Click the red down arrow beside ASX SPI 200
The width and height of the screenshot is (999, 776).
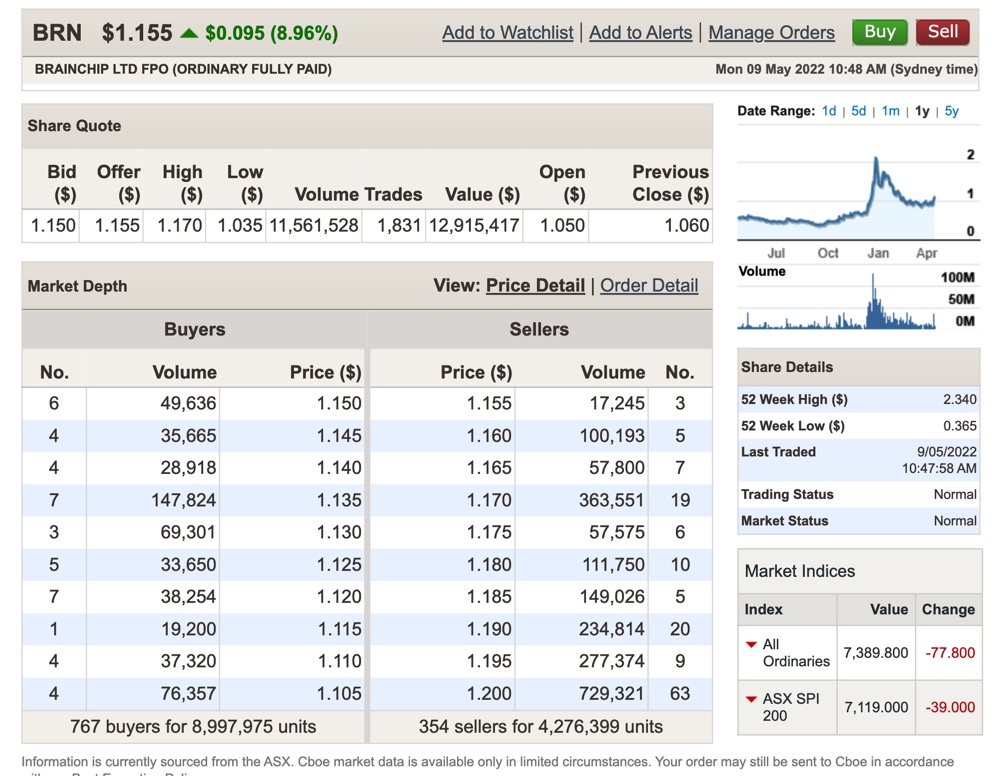751,699
